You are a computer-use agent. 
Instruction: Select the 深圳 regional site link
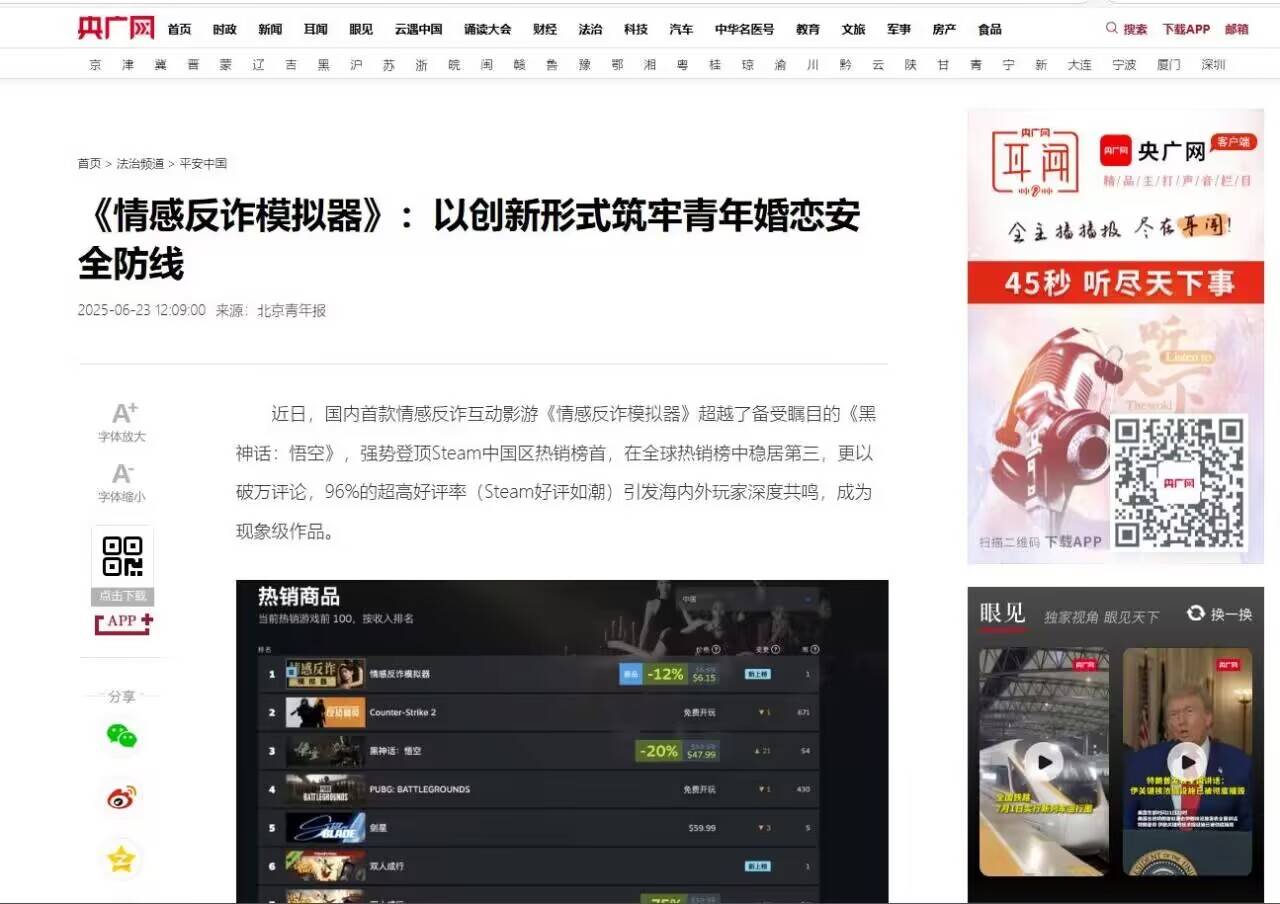tap(1213, 65)
